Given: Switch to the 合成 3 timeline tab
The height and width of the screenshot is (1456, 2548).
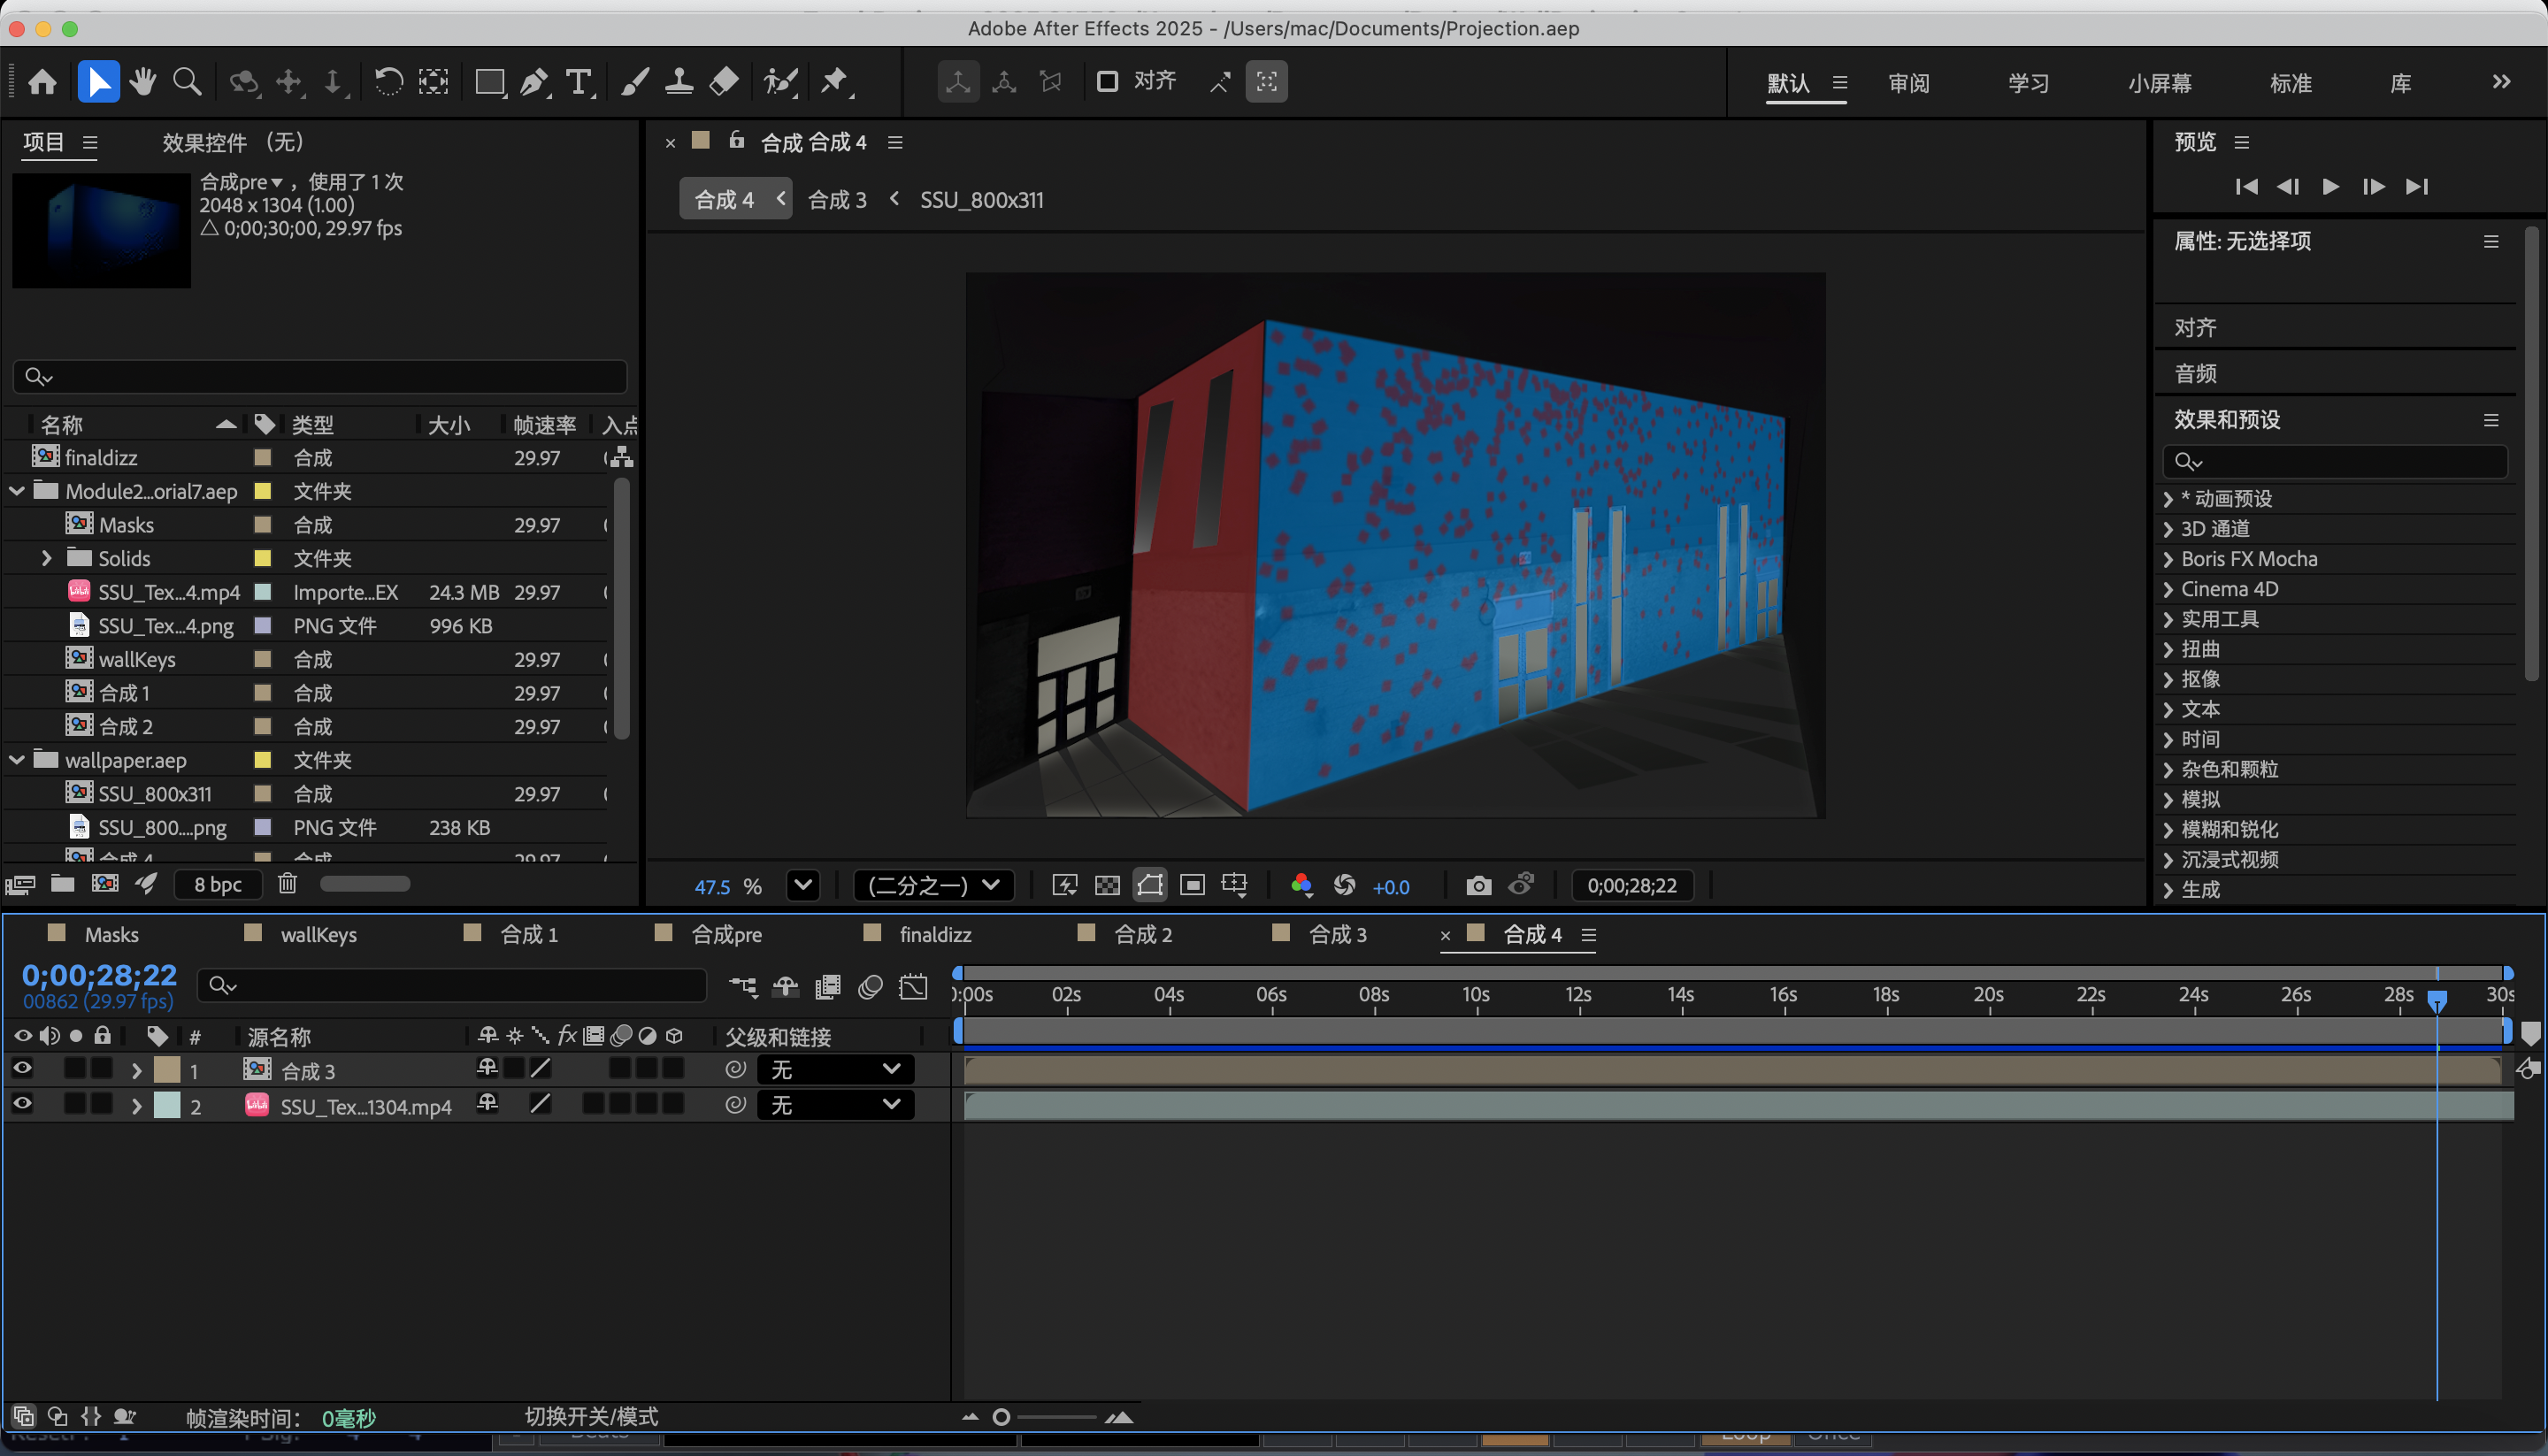Looking at the screenshot, I should (1337, 935).
